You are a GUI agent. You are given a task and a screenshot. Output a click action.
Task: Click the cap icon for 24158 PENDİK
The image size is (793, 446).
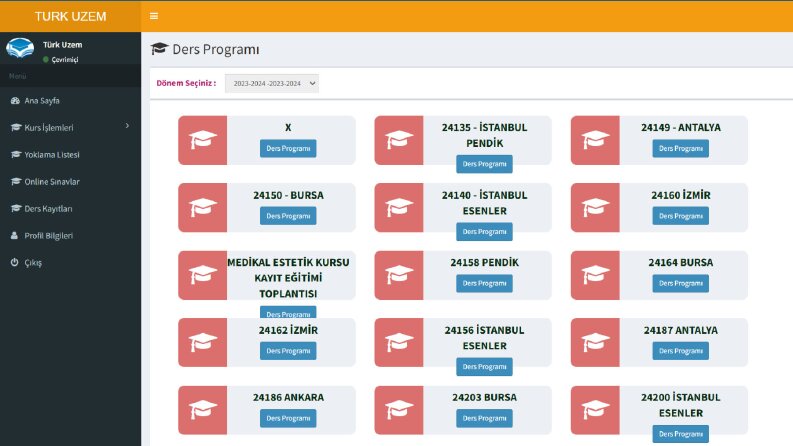399,275
